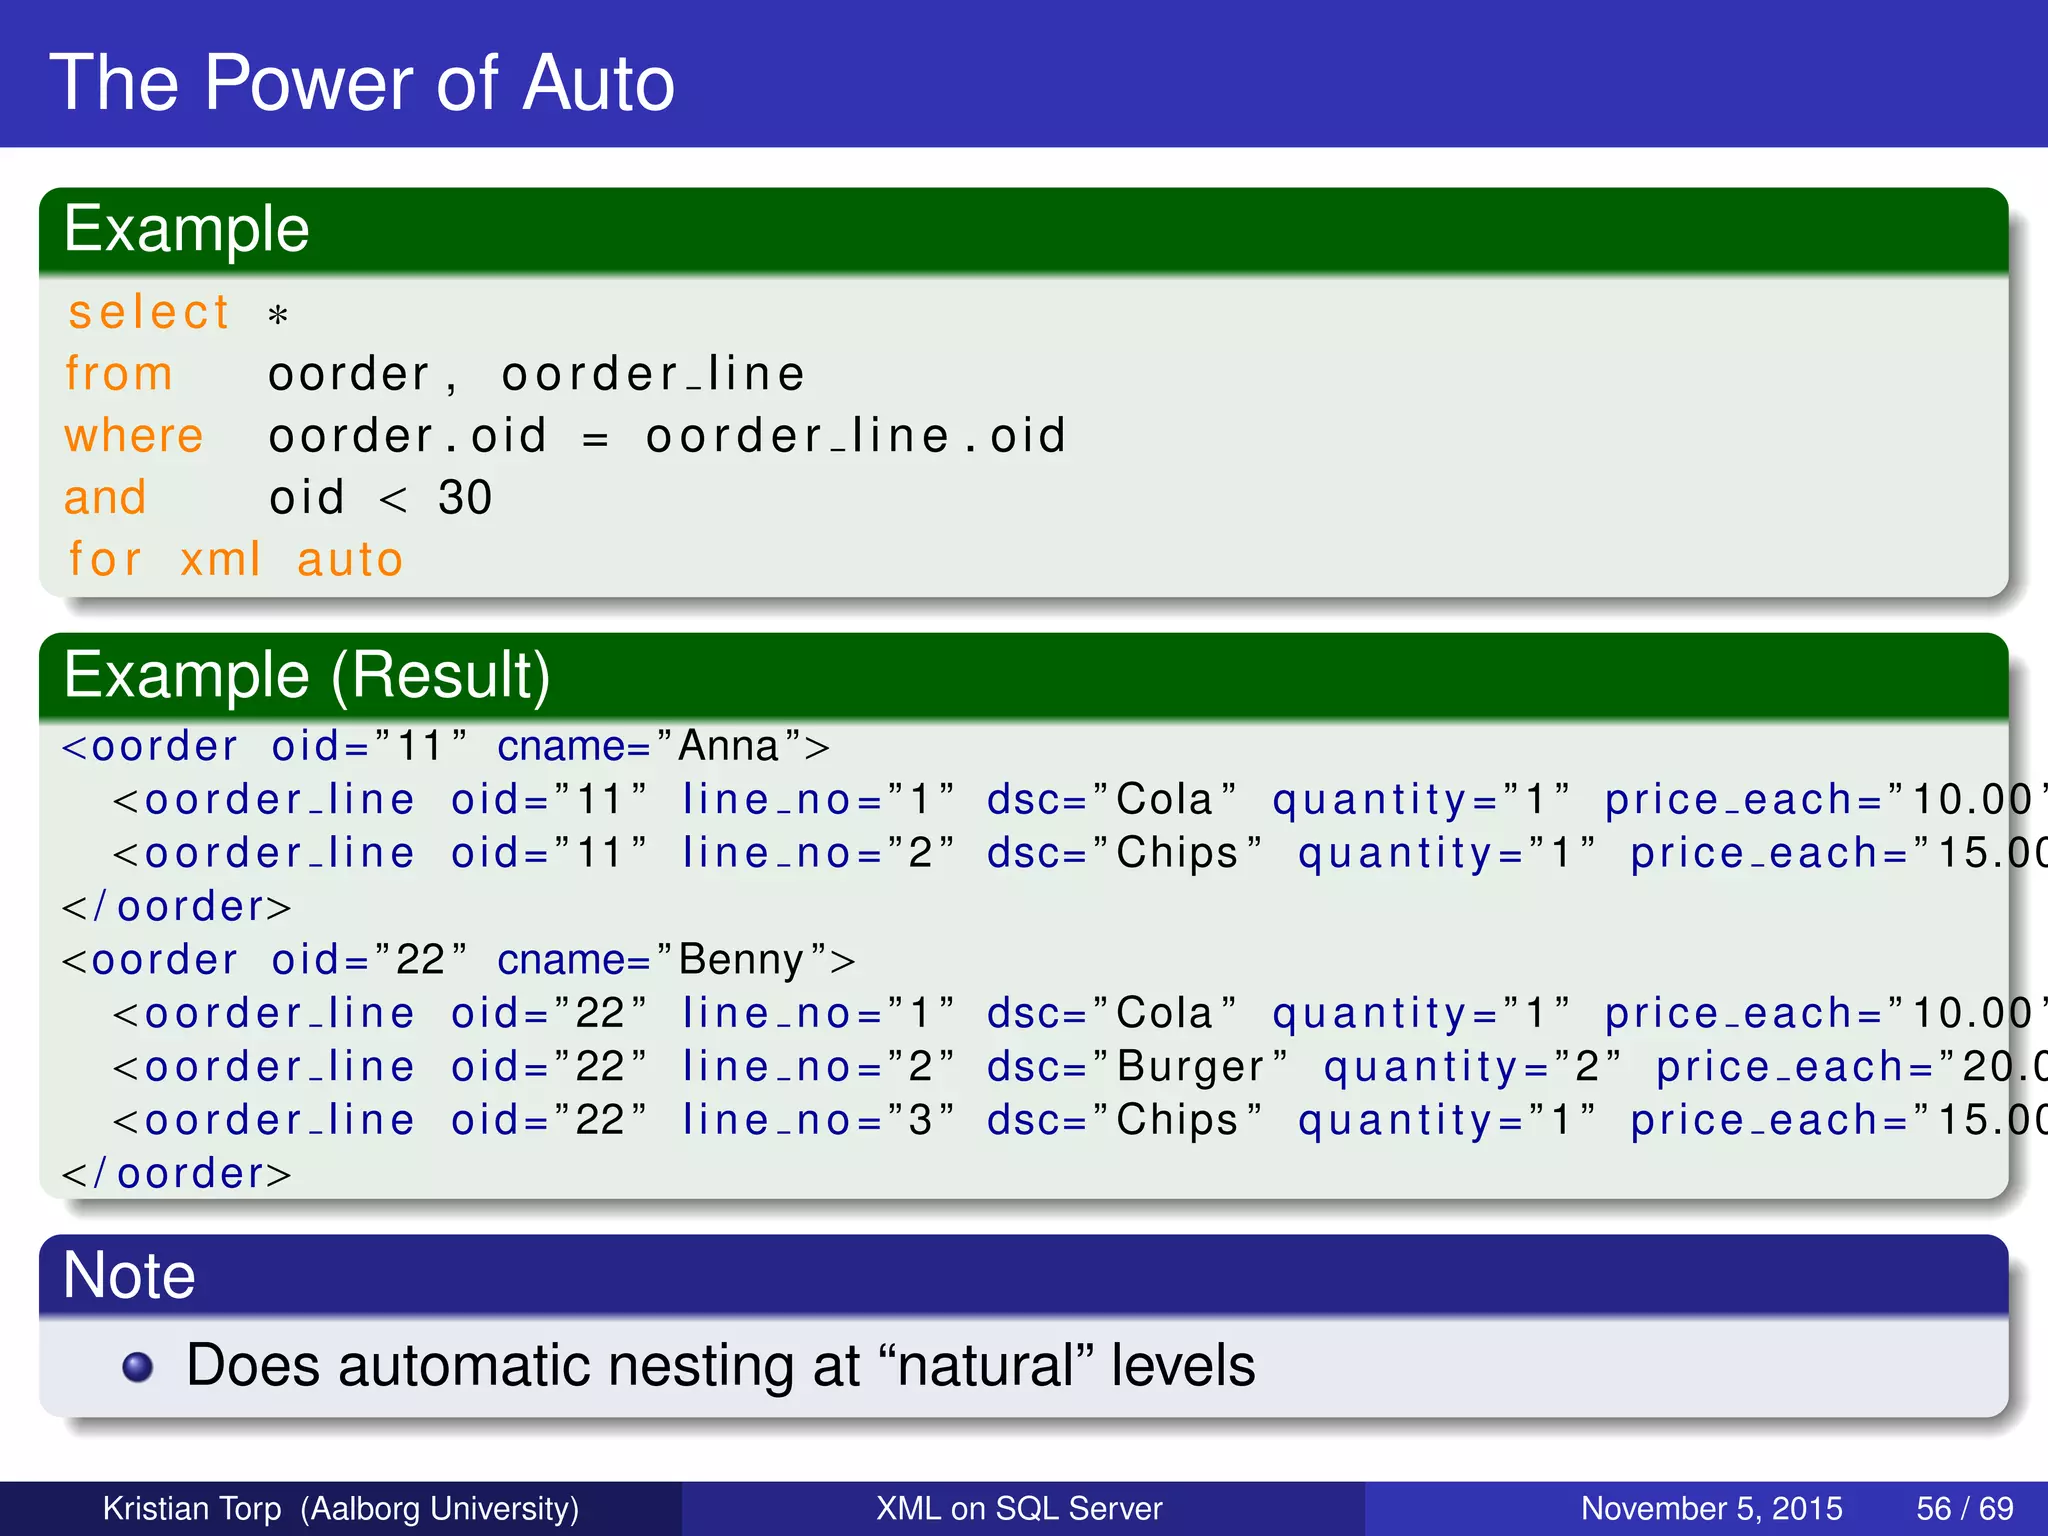Viewport: 2048px width, 1536px height.
Task: Click the slide title 'The Power of Auto'
Action: [x=362, y=82]
